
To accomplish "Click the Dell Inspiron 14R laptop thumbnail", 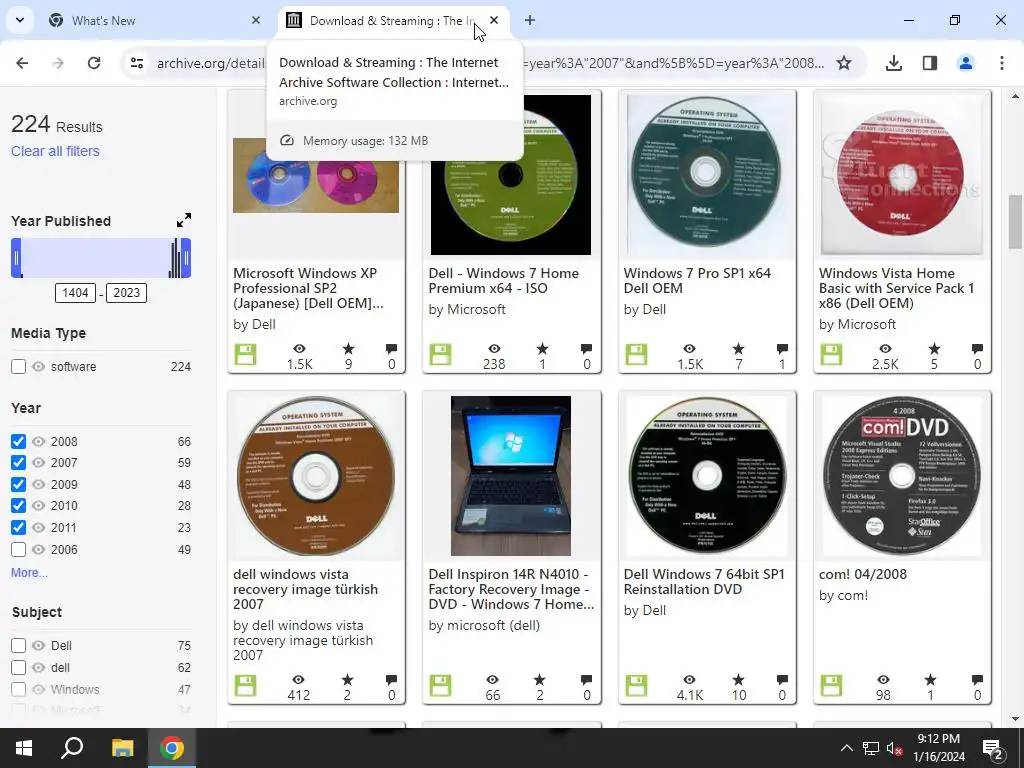I will pyautogui.click(x=511, y=475).
